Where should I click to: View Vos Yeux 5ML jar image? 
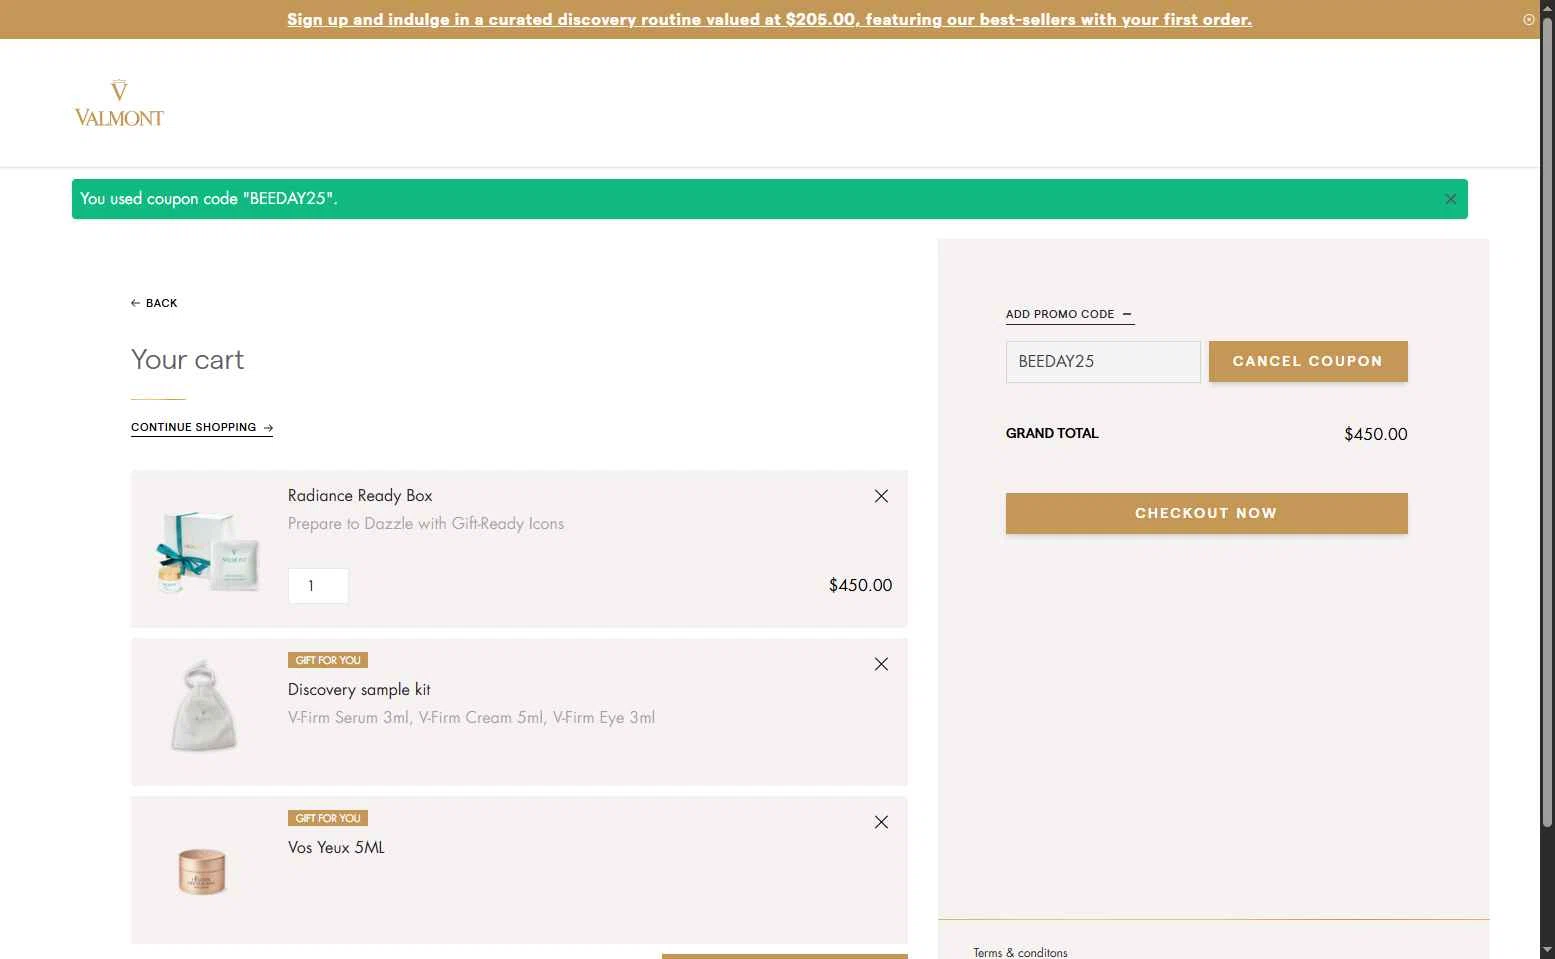(202, 871)
